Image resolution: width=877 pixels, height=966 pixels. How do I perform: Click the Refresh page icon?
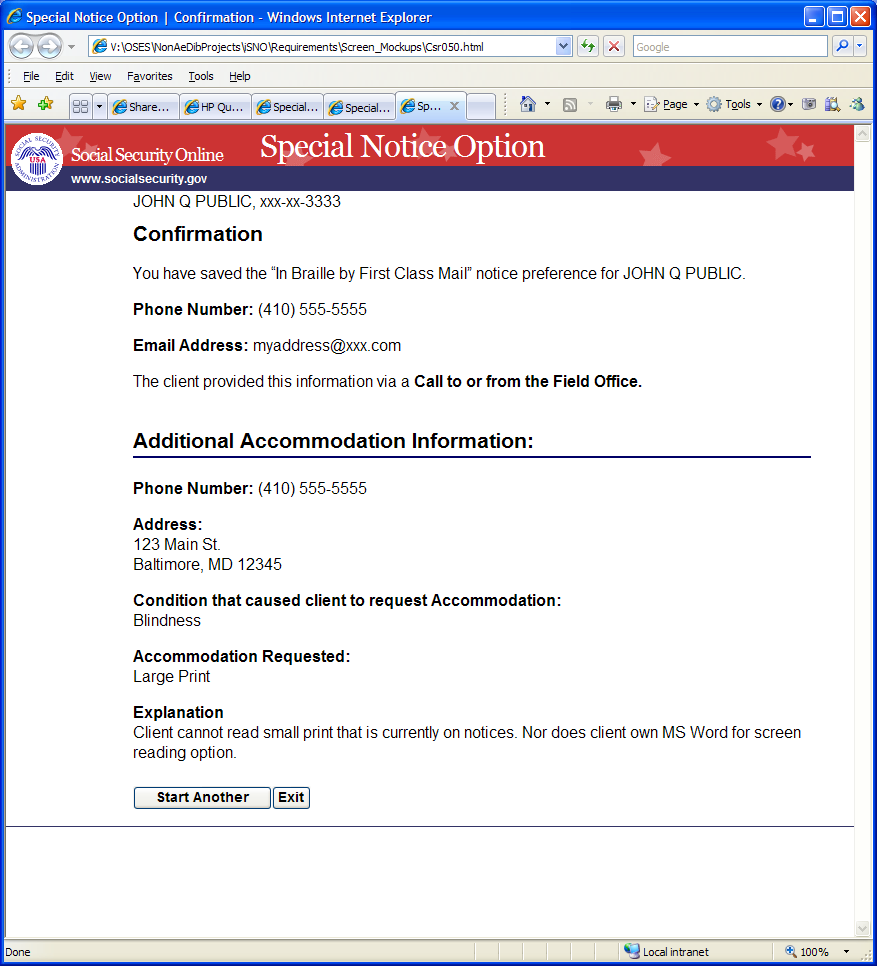click(x=588, y=46)
